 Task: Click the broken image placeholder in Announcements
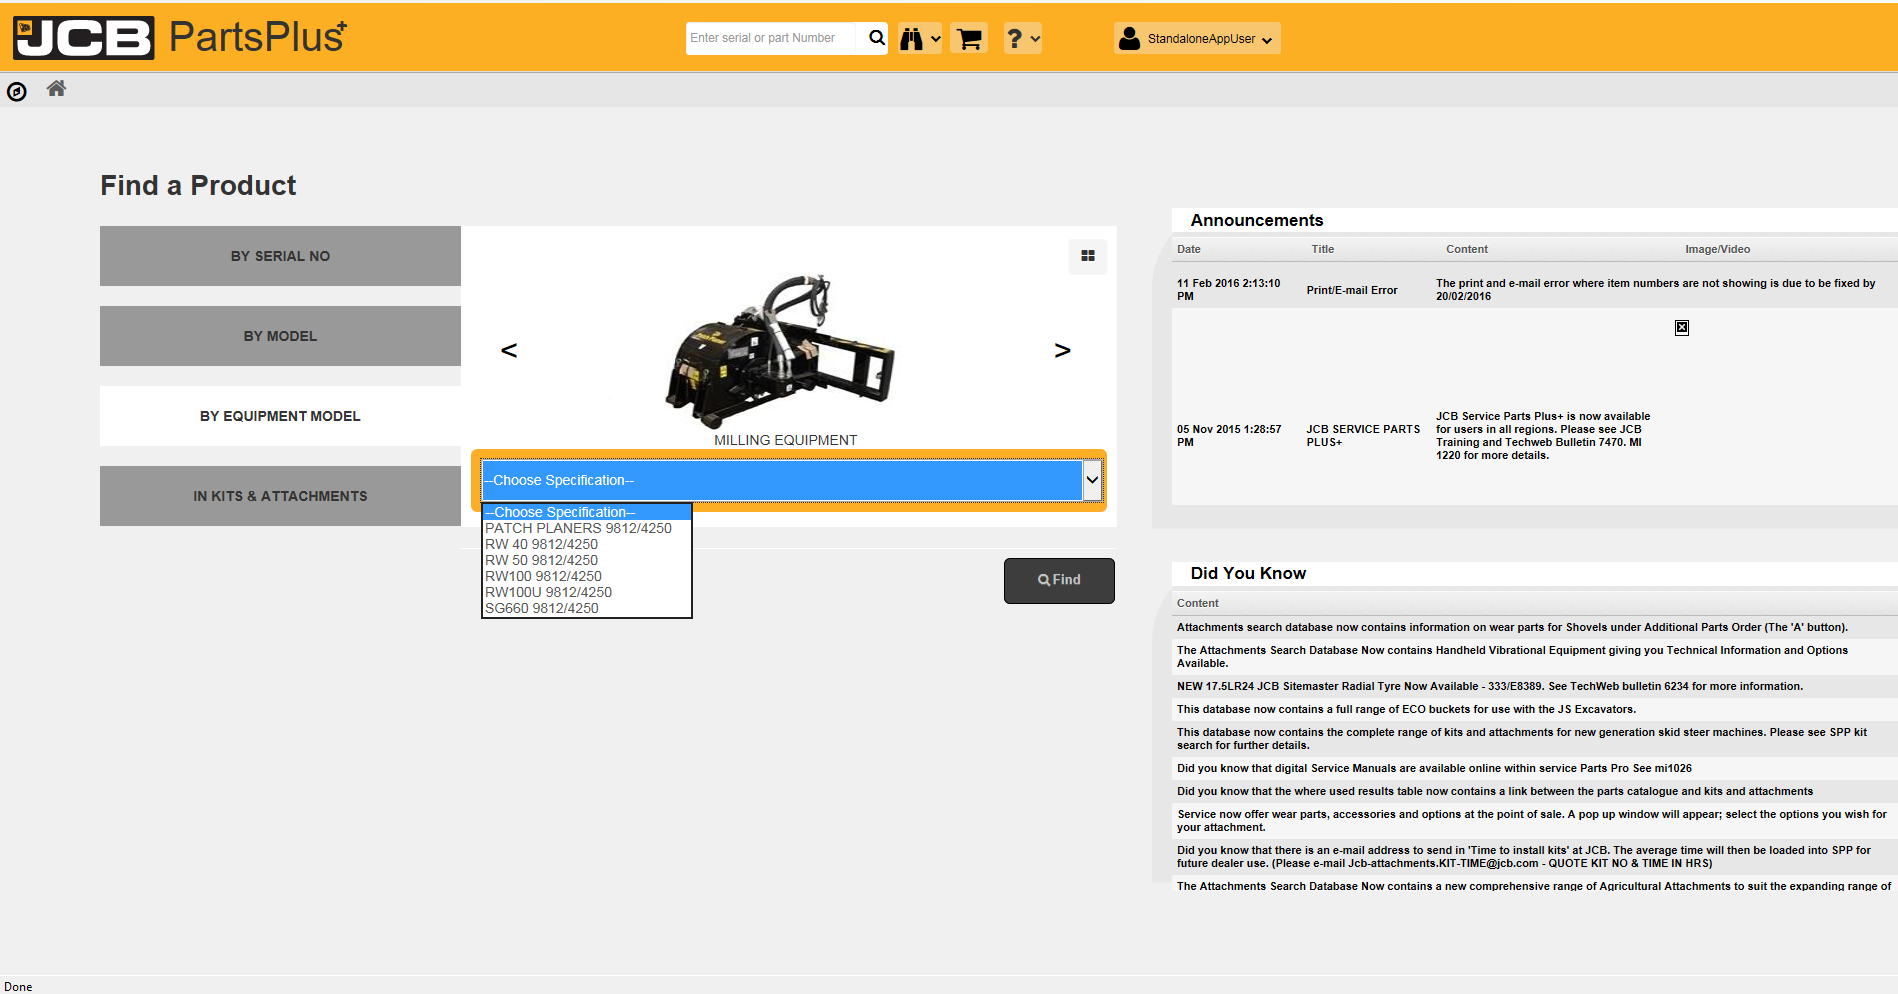(x=1682, y=328)
